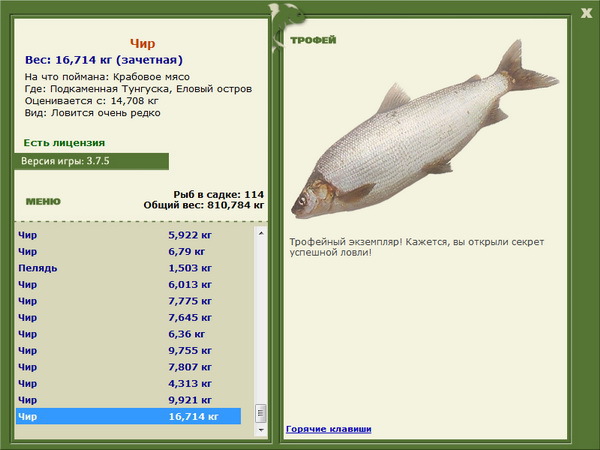Click the Рыб в садке: 114 counter
The height and width of the screenshot is (450, 600).
[x=218, y=194]
